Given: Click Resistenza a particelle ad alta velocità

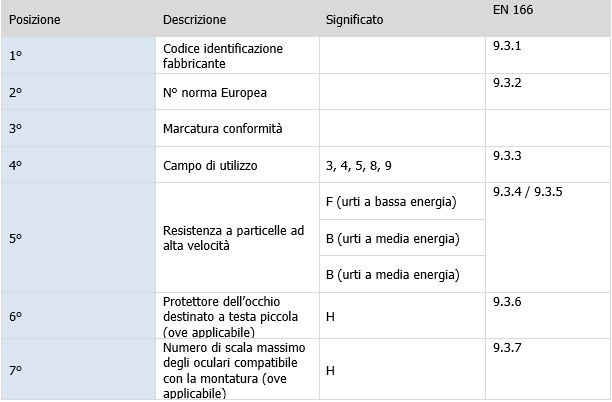Looking at the screenshot, I should [233, 238].
